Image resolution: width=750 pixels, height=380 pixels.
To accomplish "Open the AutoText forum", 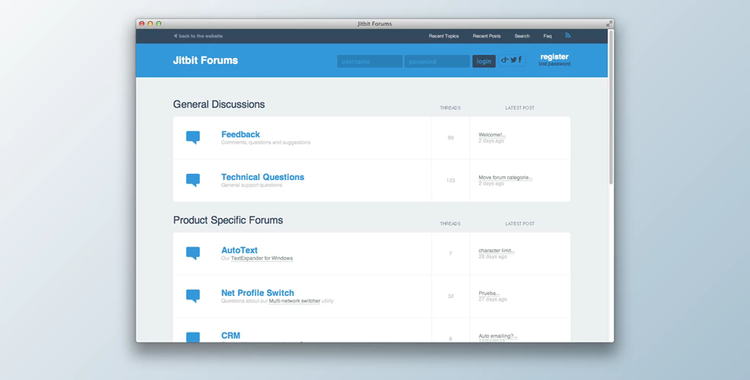I will [x=239, y=250].
